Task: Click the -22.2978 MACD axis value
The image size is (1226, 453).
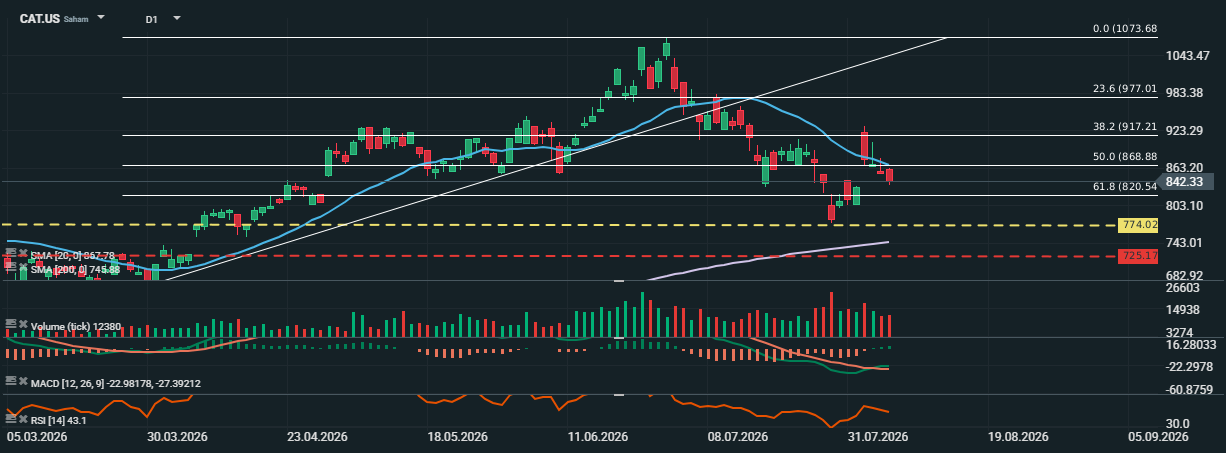Action: click(x=1190, y=366)
